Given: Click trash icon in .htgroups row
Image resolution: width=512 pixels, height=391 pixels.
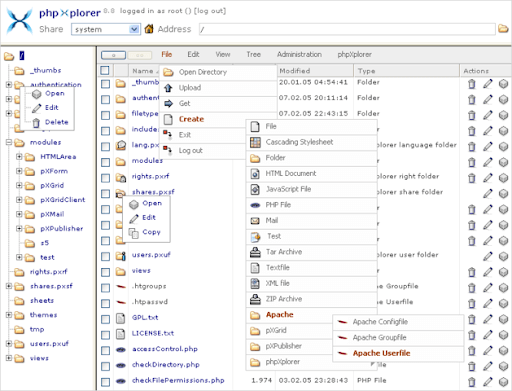Looking at the screenshot, I should (x=472, y=287).
